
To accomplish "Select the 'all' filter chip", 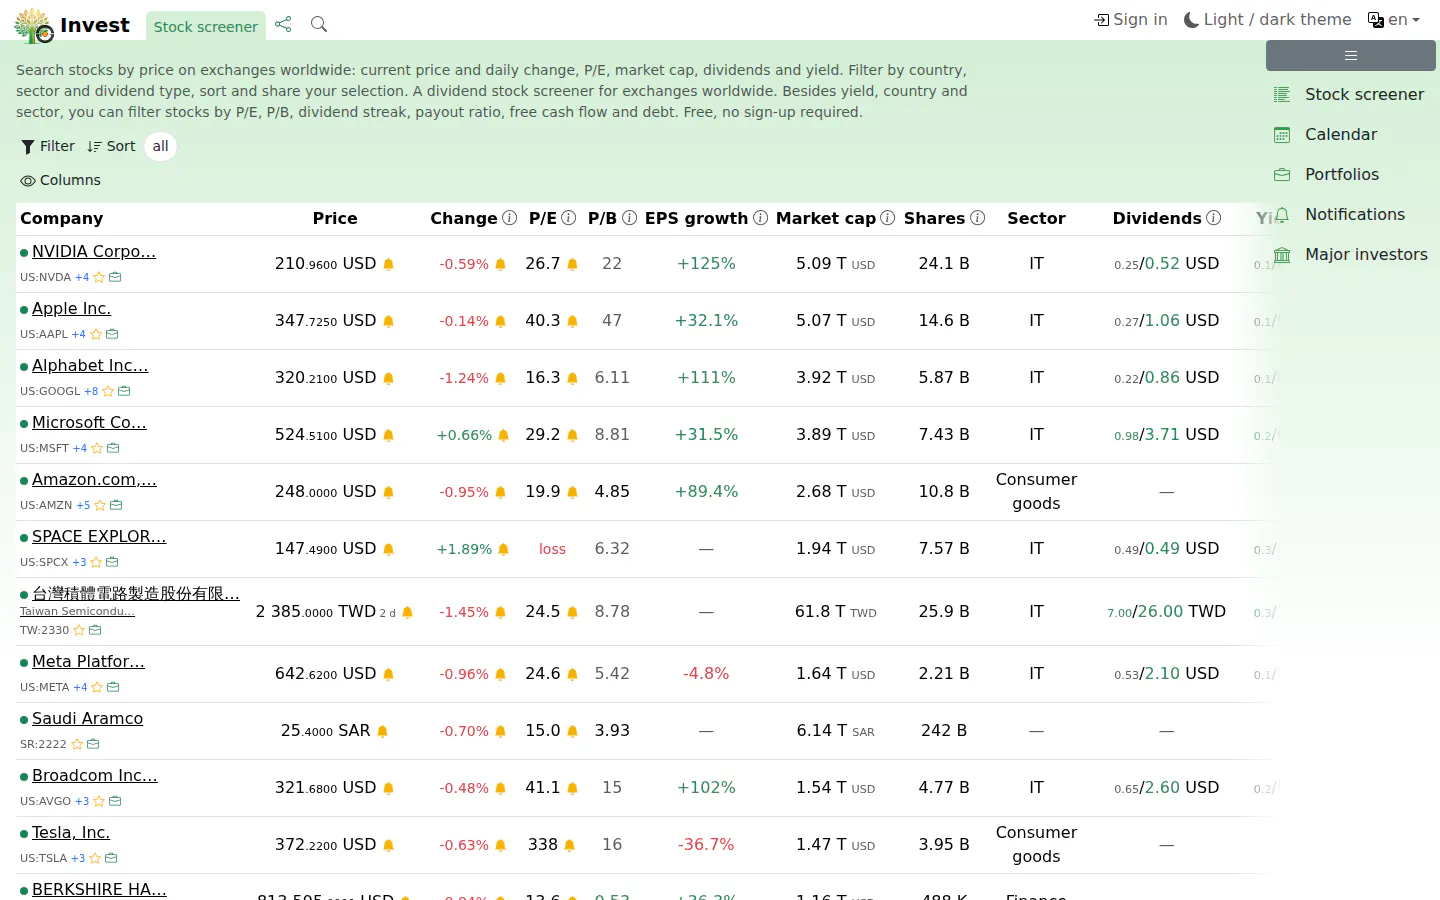I will pos(160,146).
